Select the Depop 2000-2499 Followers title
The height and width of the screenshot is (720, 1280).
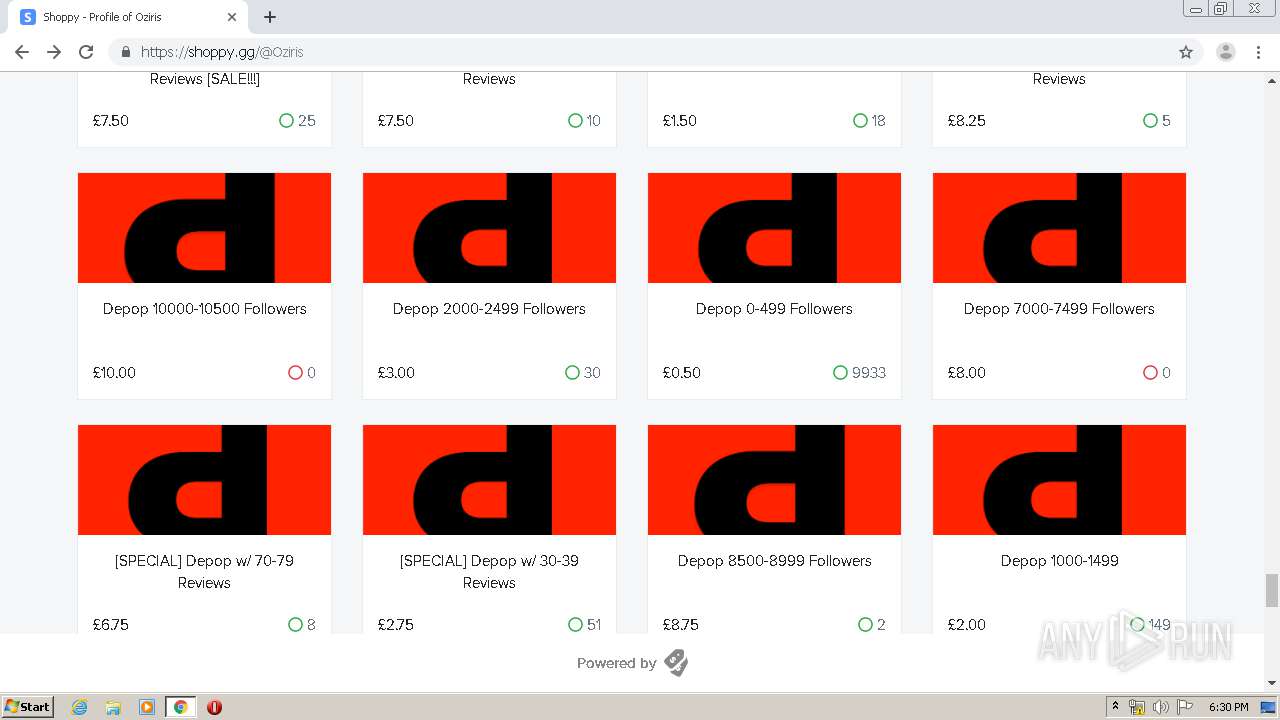489,309
